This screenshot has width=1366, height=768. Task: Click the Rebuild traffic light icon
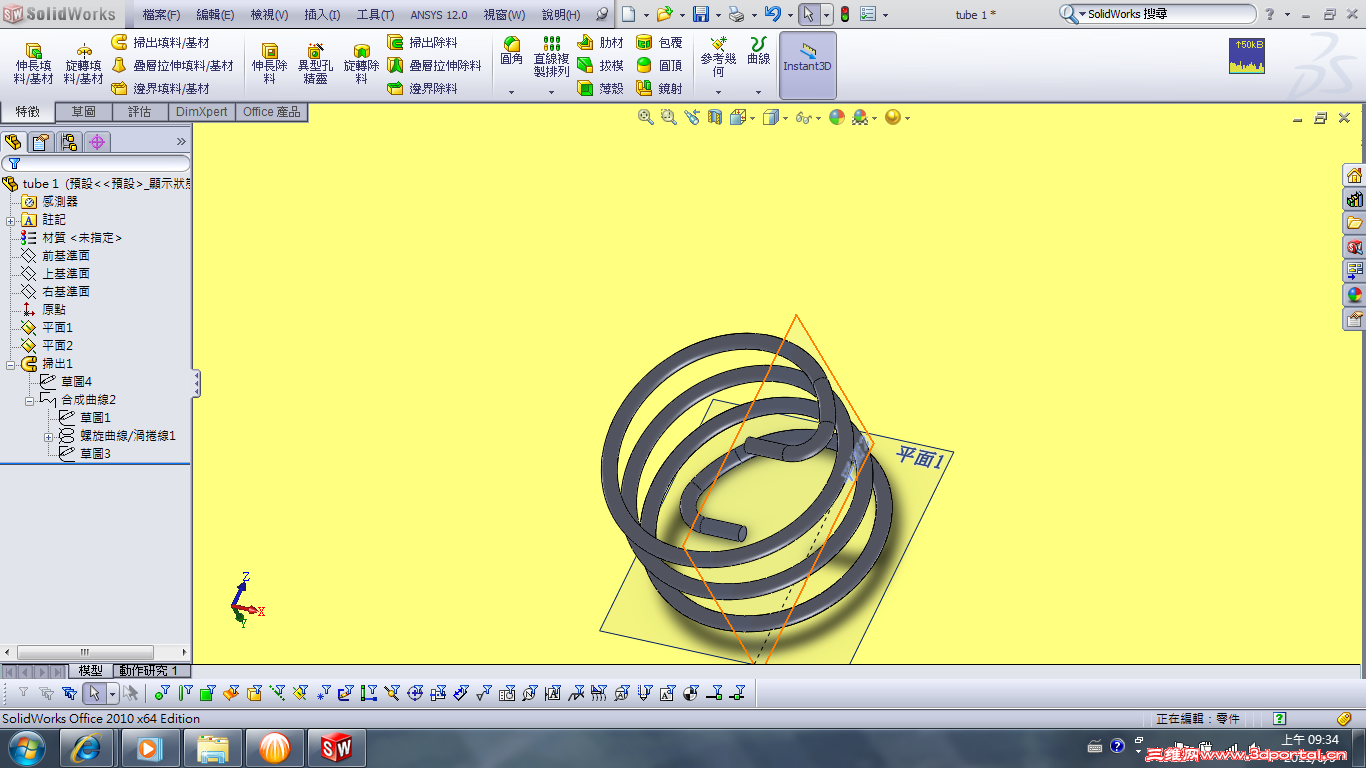point(844,14)
